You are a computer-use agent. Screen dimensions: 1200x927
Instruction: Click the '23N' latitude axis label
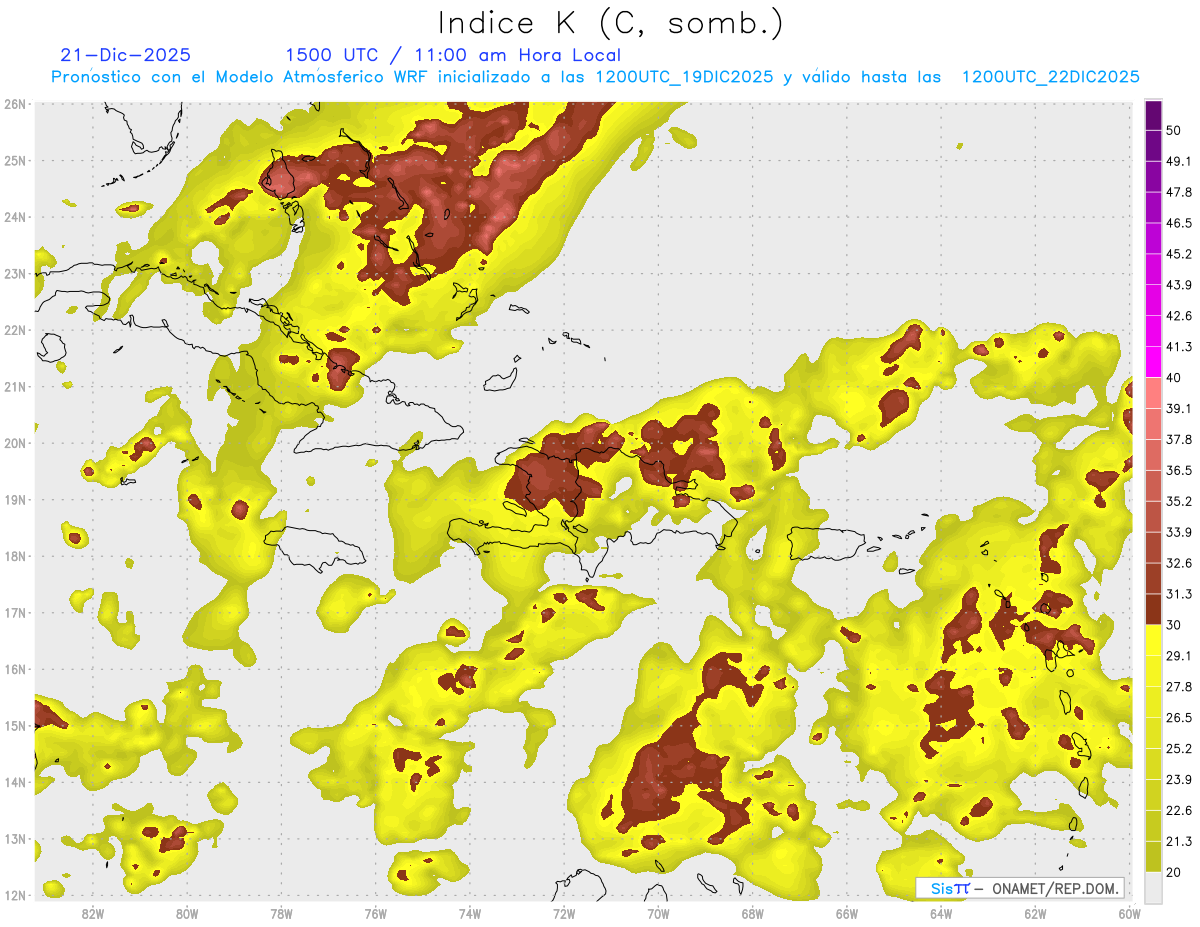tap(15, 273)
